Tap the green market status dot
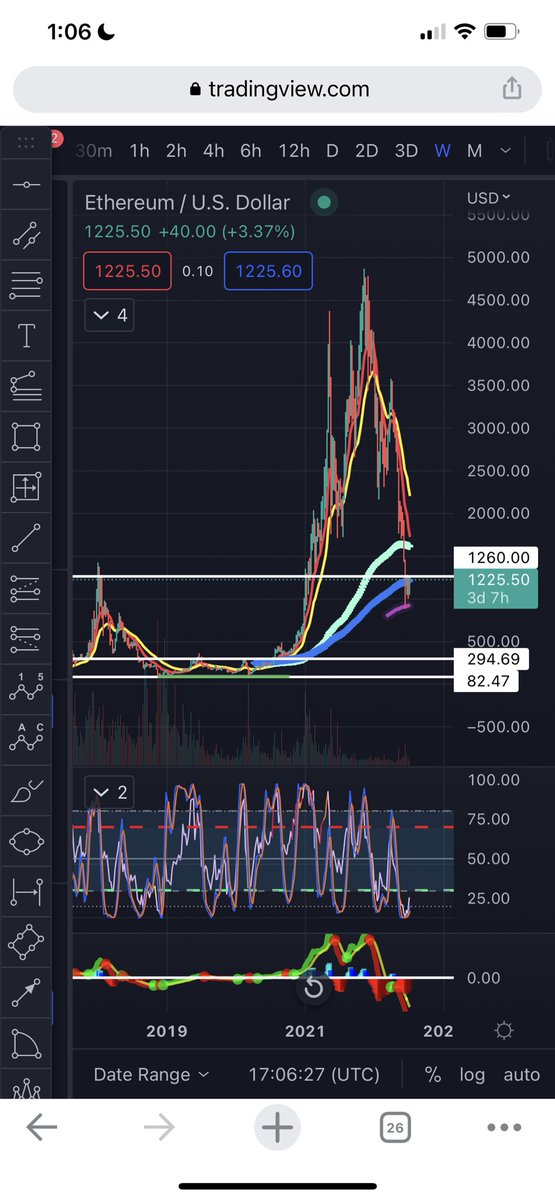 click(324, 203)
